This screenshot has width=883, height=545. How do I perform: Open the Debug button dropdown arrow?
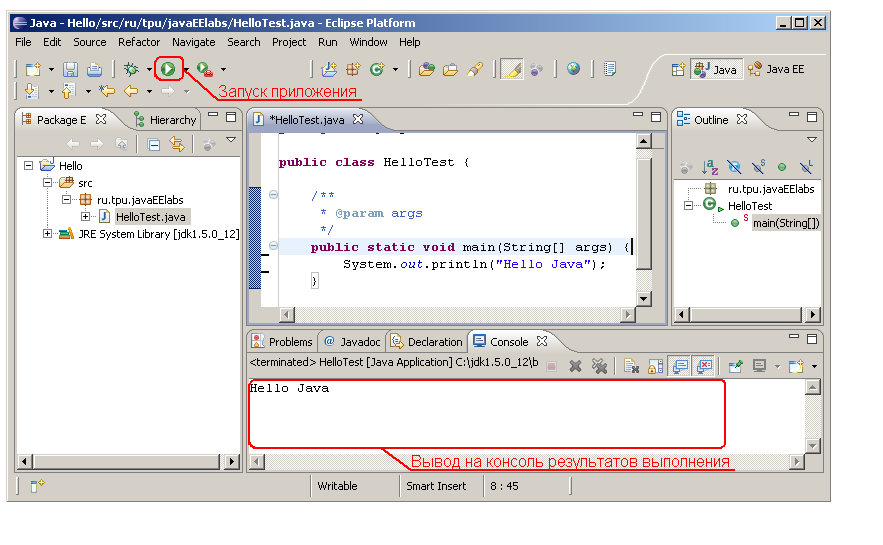(x=149, y=70)
